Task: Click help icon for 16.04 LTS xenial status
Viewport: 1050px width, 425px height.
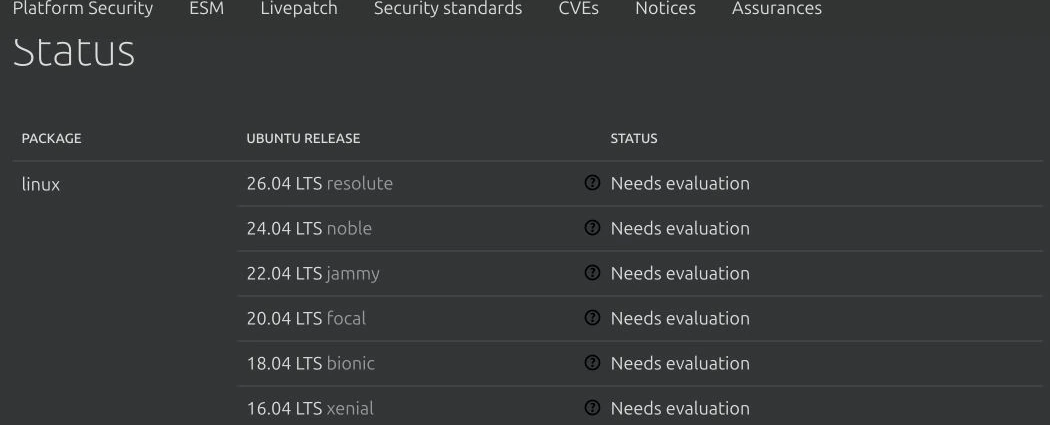Action: click(x=592, y=408)
